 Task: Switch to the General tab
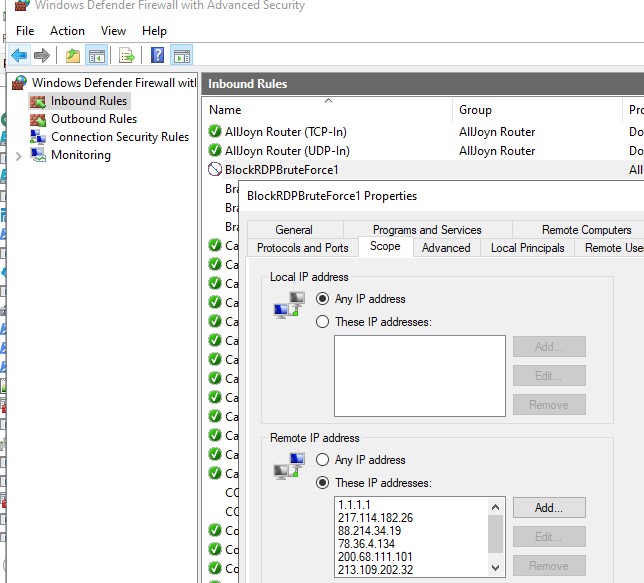pos(294,230)
